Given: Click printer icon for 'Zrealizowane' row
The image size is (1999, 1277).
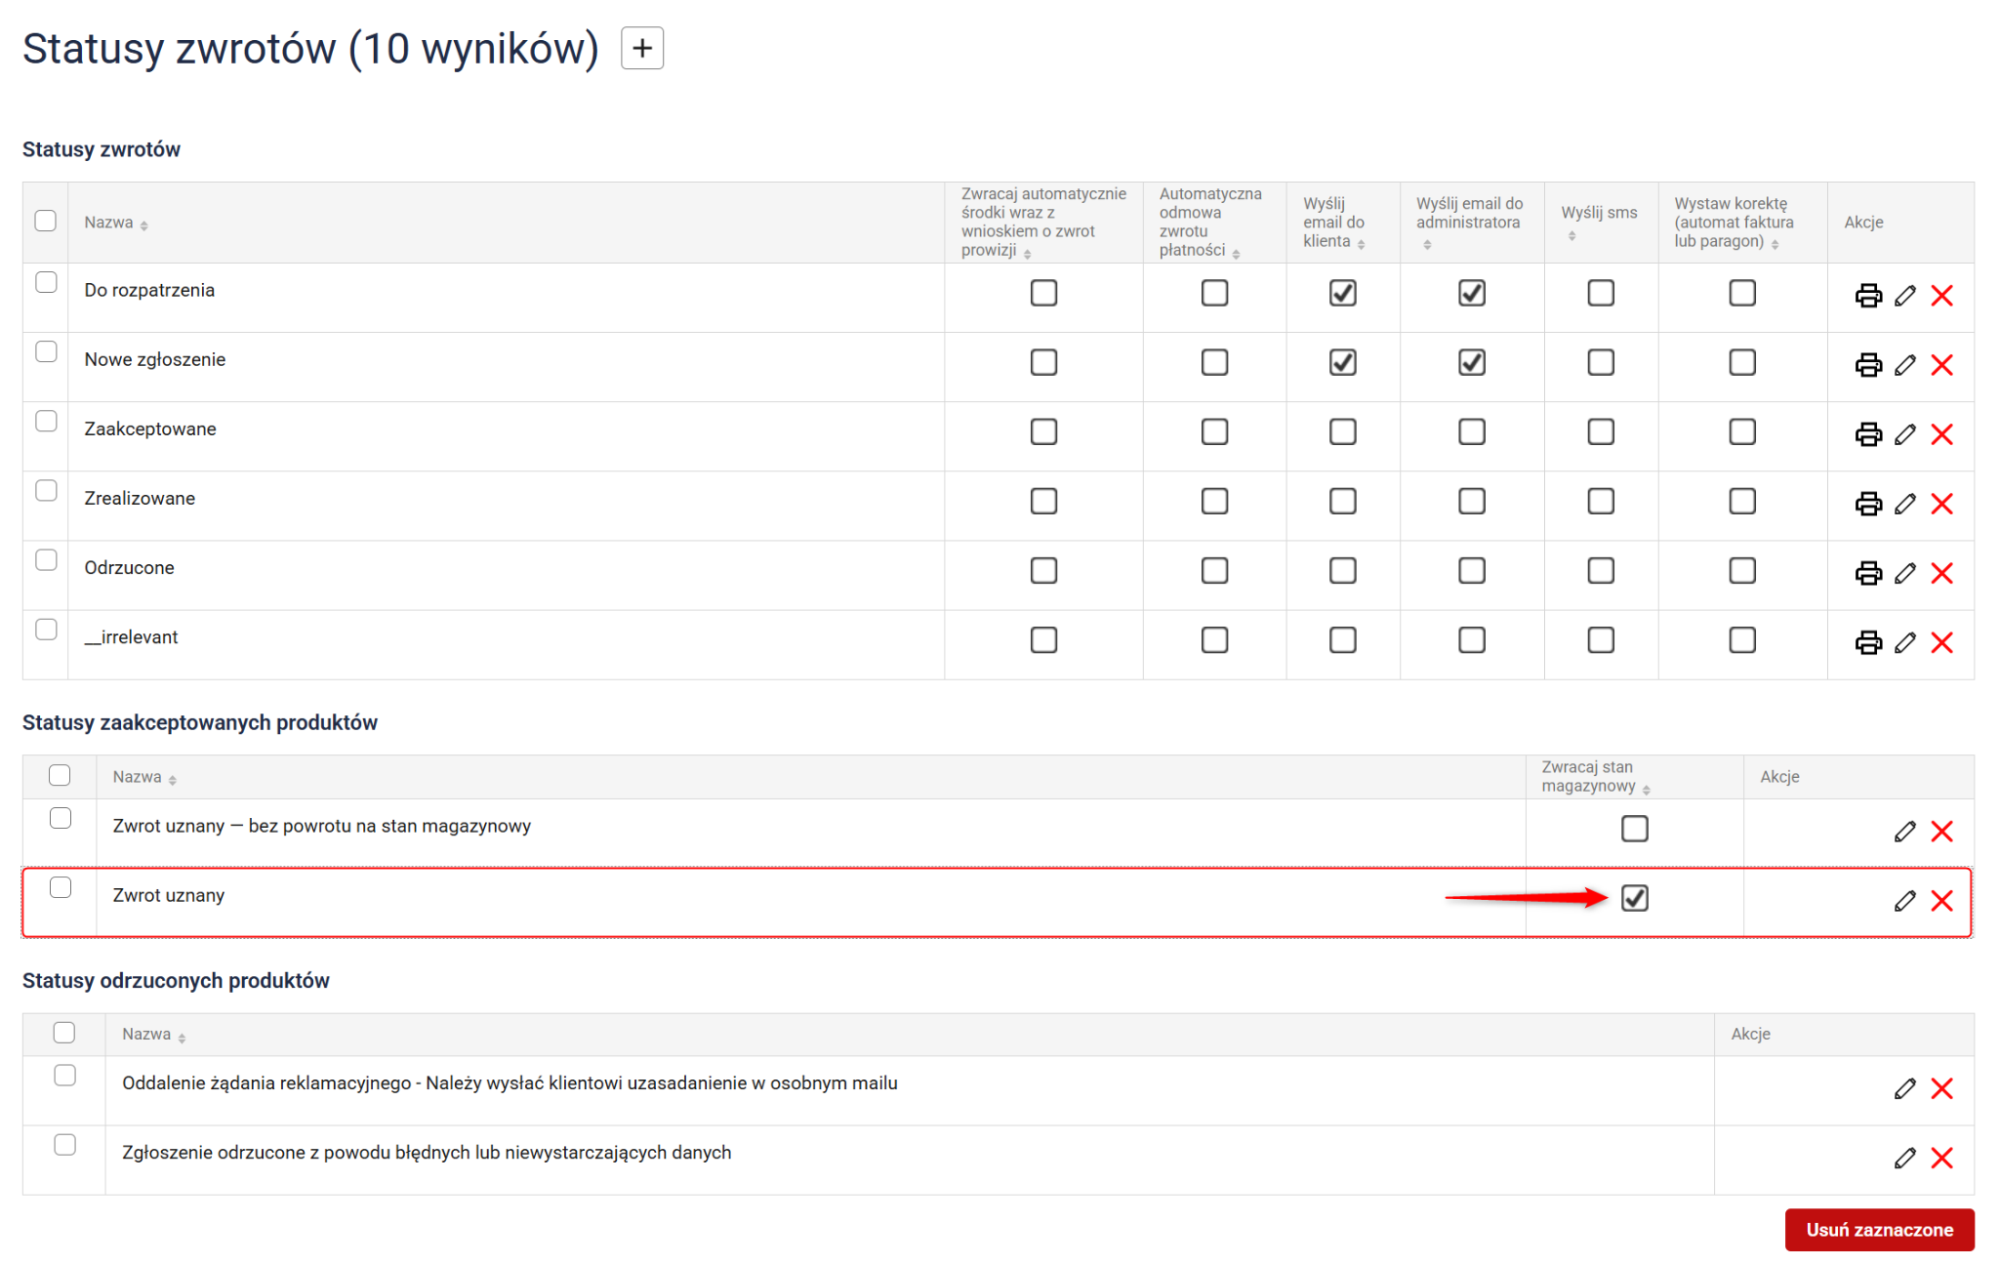Looking at the screenshot, I should [x=1867, y=503].
